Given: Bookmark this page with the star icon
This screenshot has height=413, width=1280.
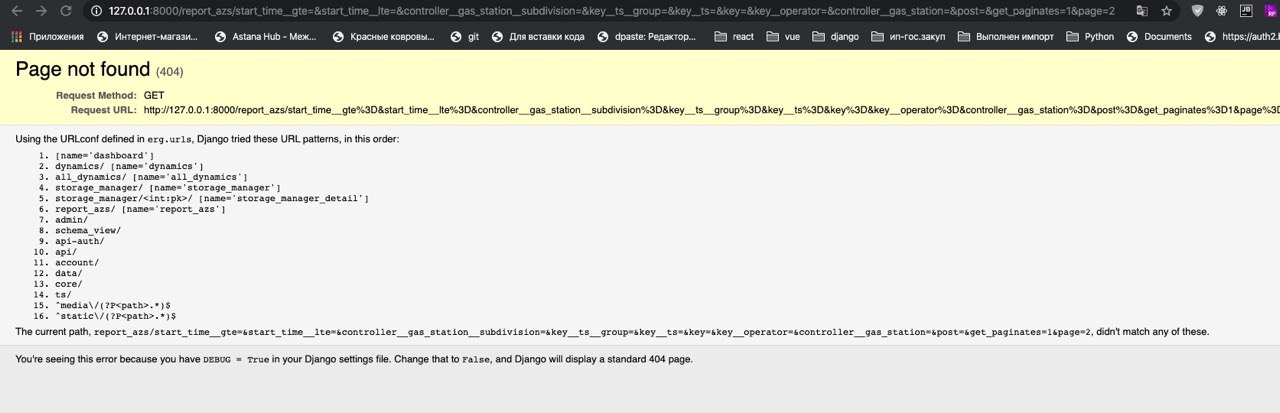Looking at the screenshot, I should click(x=1166, y=11).
